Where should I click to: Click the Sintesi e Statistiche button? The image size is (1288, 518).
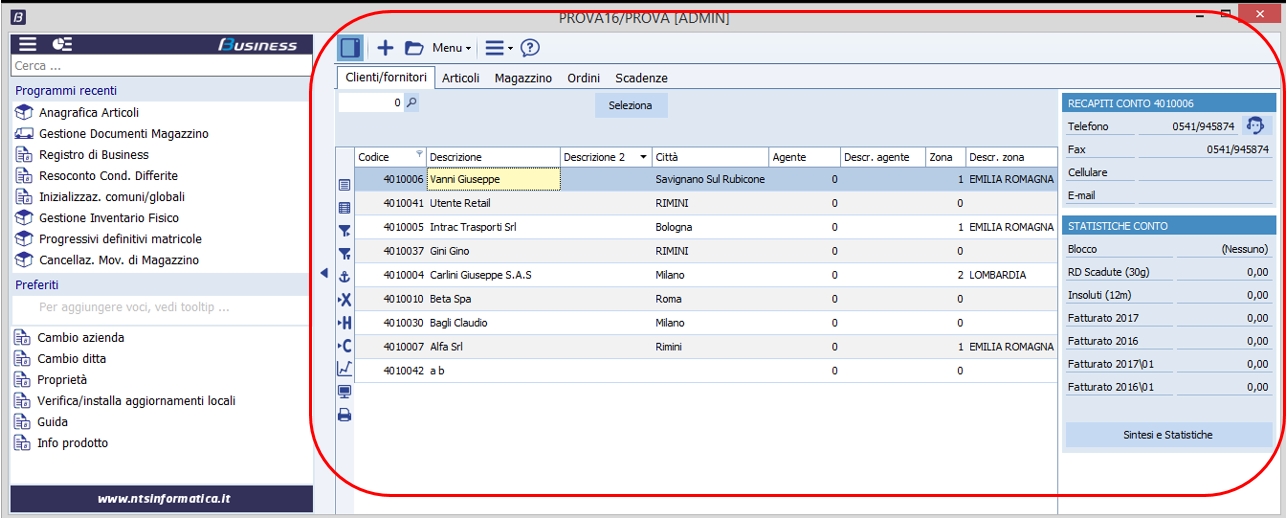coord(1168,435)
